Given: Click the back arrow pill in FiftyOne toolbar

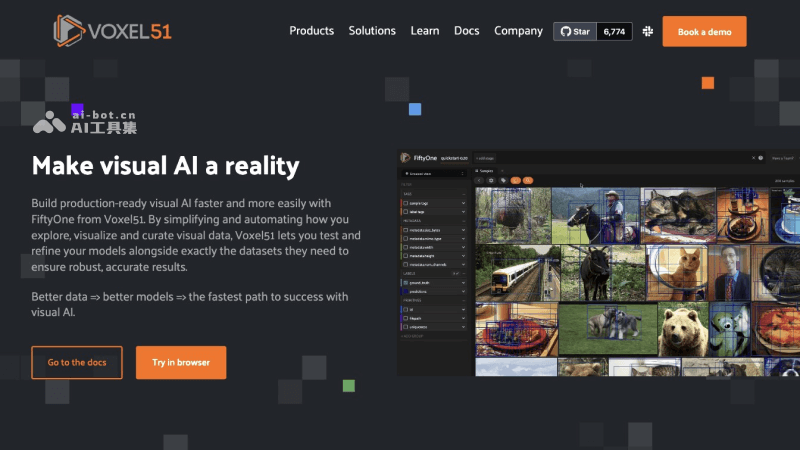Looking at the screenshot, I should (479, 181).
